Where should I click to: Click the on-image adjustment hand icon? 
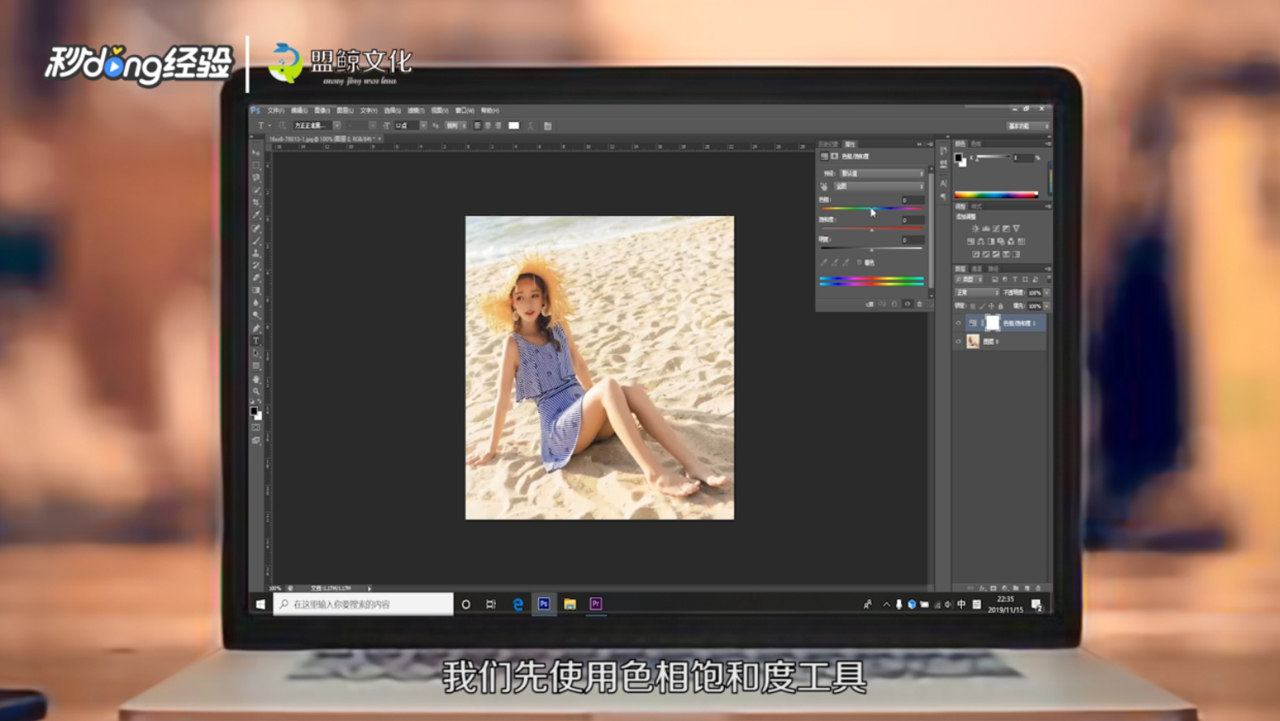pyautogui.click(x=824, y=186)
